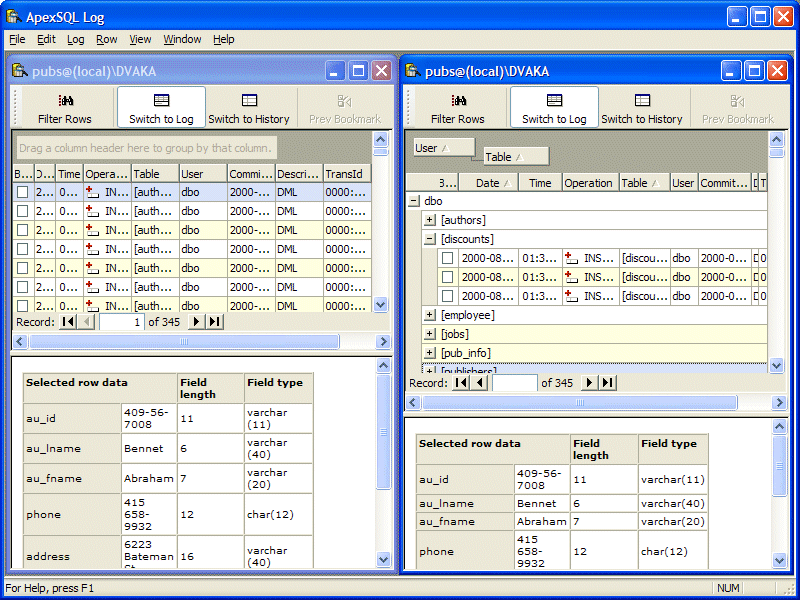Click Switch to History in right window
This screenshot has width=800, height=600.
click(x=642, y=109)
